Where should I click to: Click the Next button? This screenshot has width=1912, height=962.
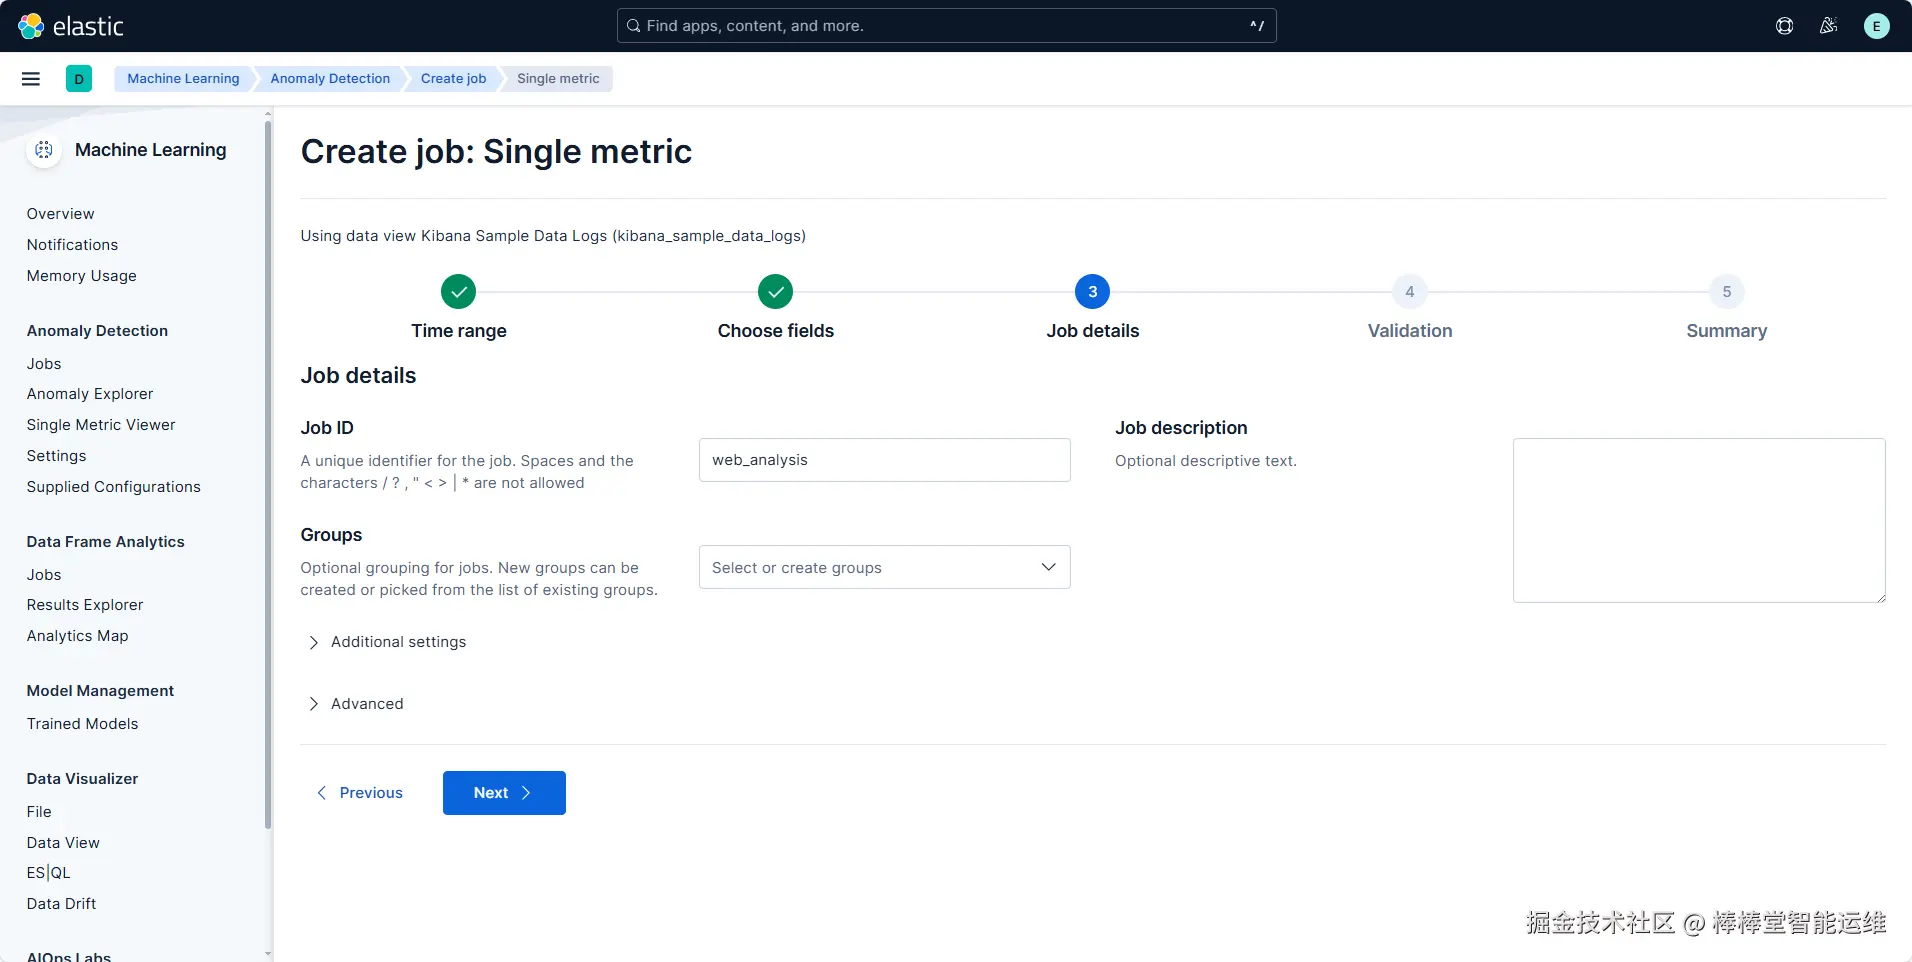[504, 793]
